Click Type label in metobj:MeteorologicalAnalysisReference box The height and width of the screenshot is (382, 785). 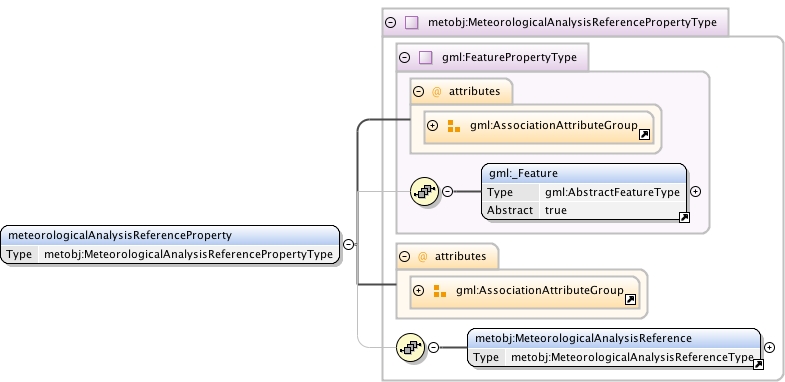pyautogui.click(x=486, y=357)
